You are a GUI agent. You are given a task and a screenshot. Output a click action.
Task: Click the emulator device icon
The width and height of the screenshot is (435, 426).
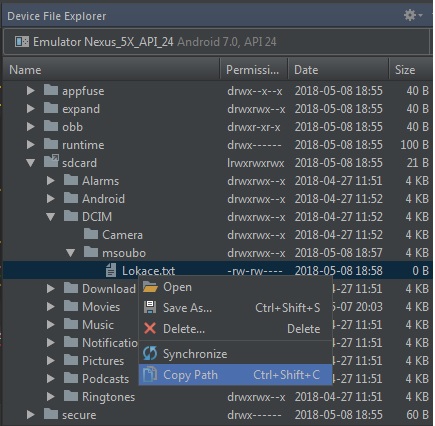click(x=22, y=42)
